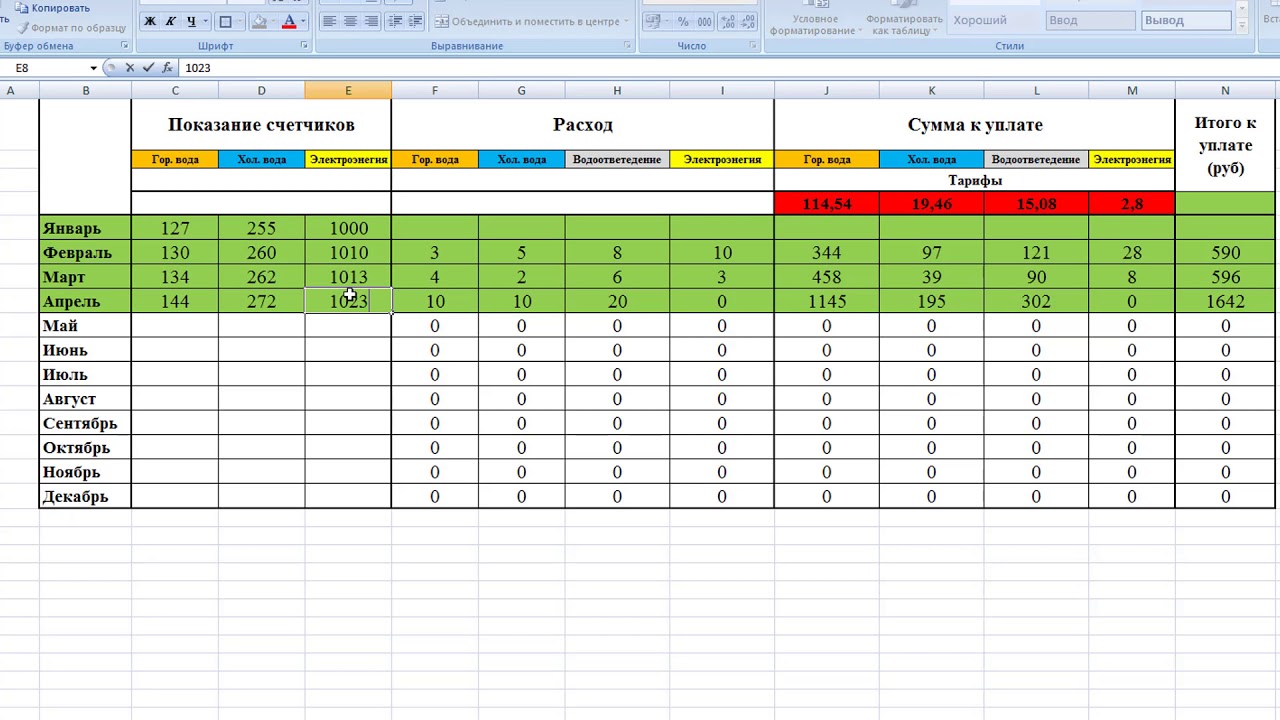This screenshot has height=720, width=1280.
Task: Expand cell styles gallery more arrow
Action: point(1243,24)
